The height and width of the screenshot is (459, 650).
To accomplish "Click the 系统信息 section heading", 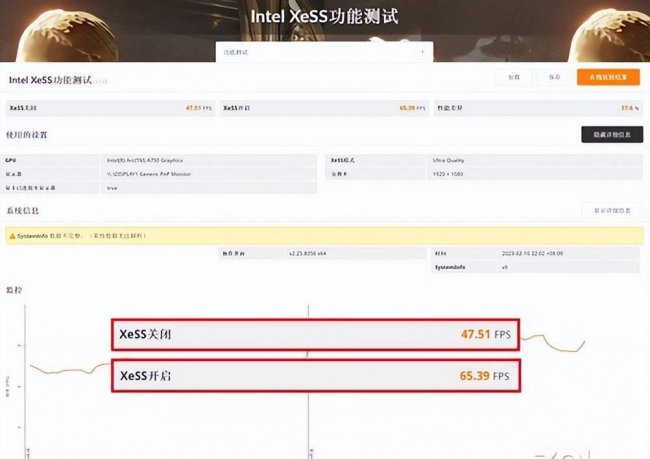I will pos(22,211).
